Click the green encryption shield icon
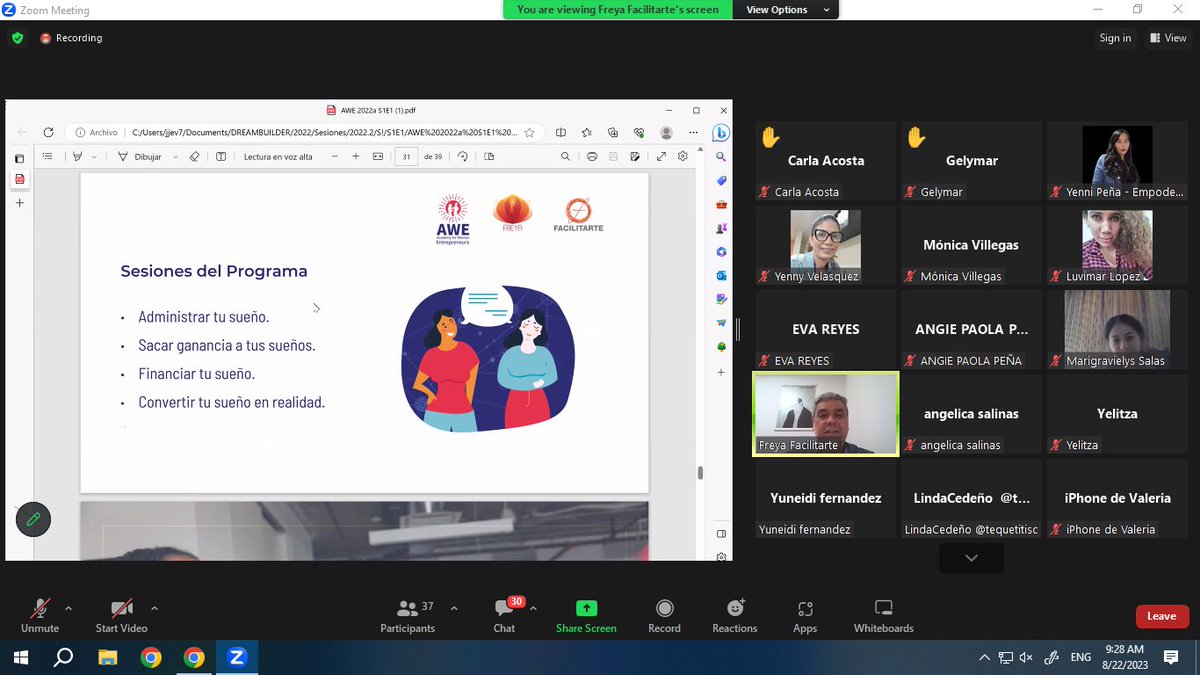 point(17,38)
